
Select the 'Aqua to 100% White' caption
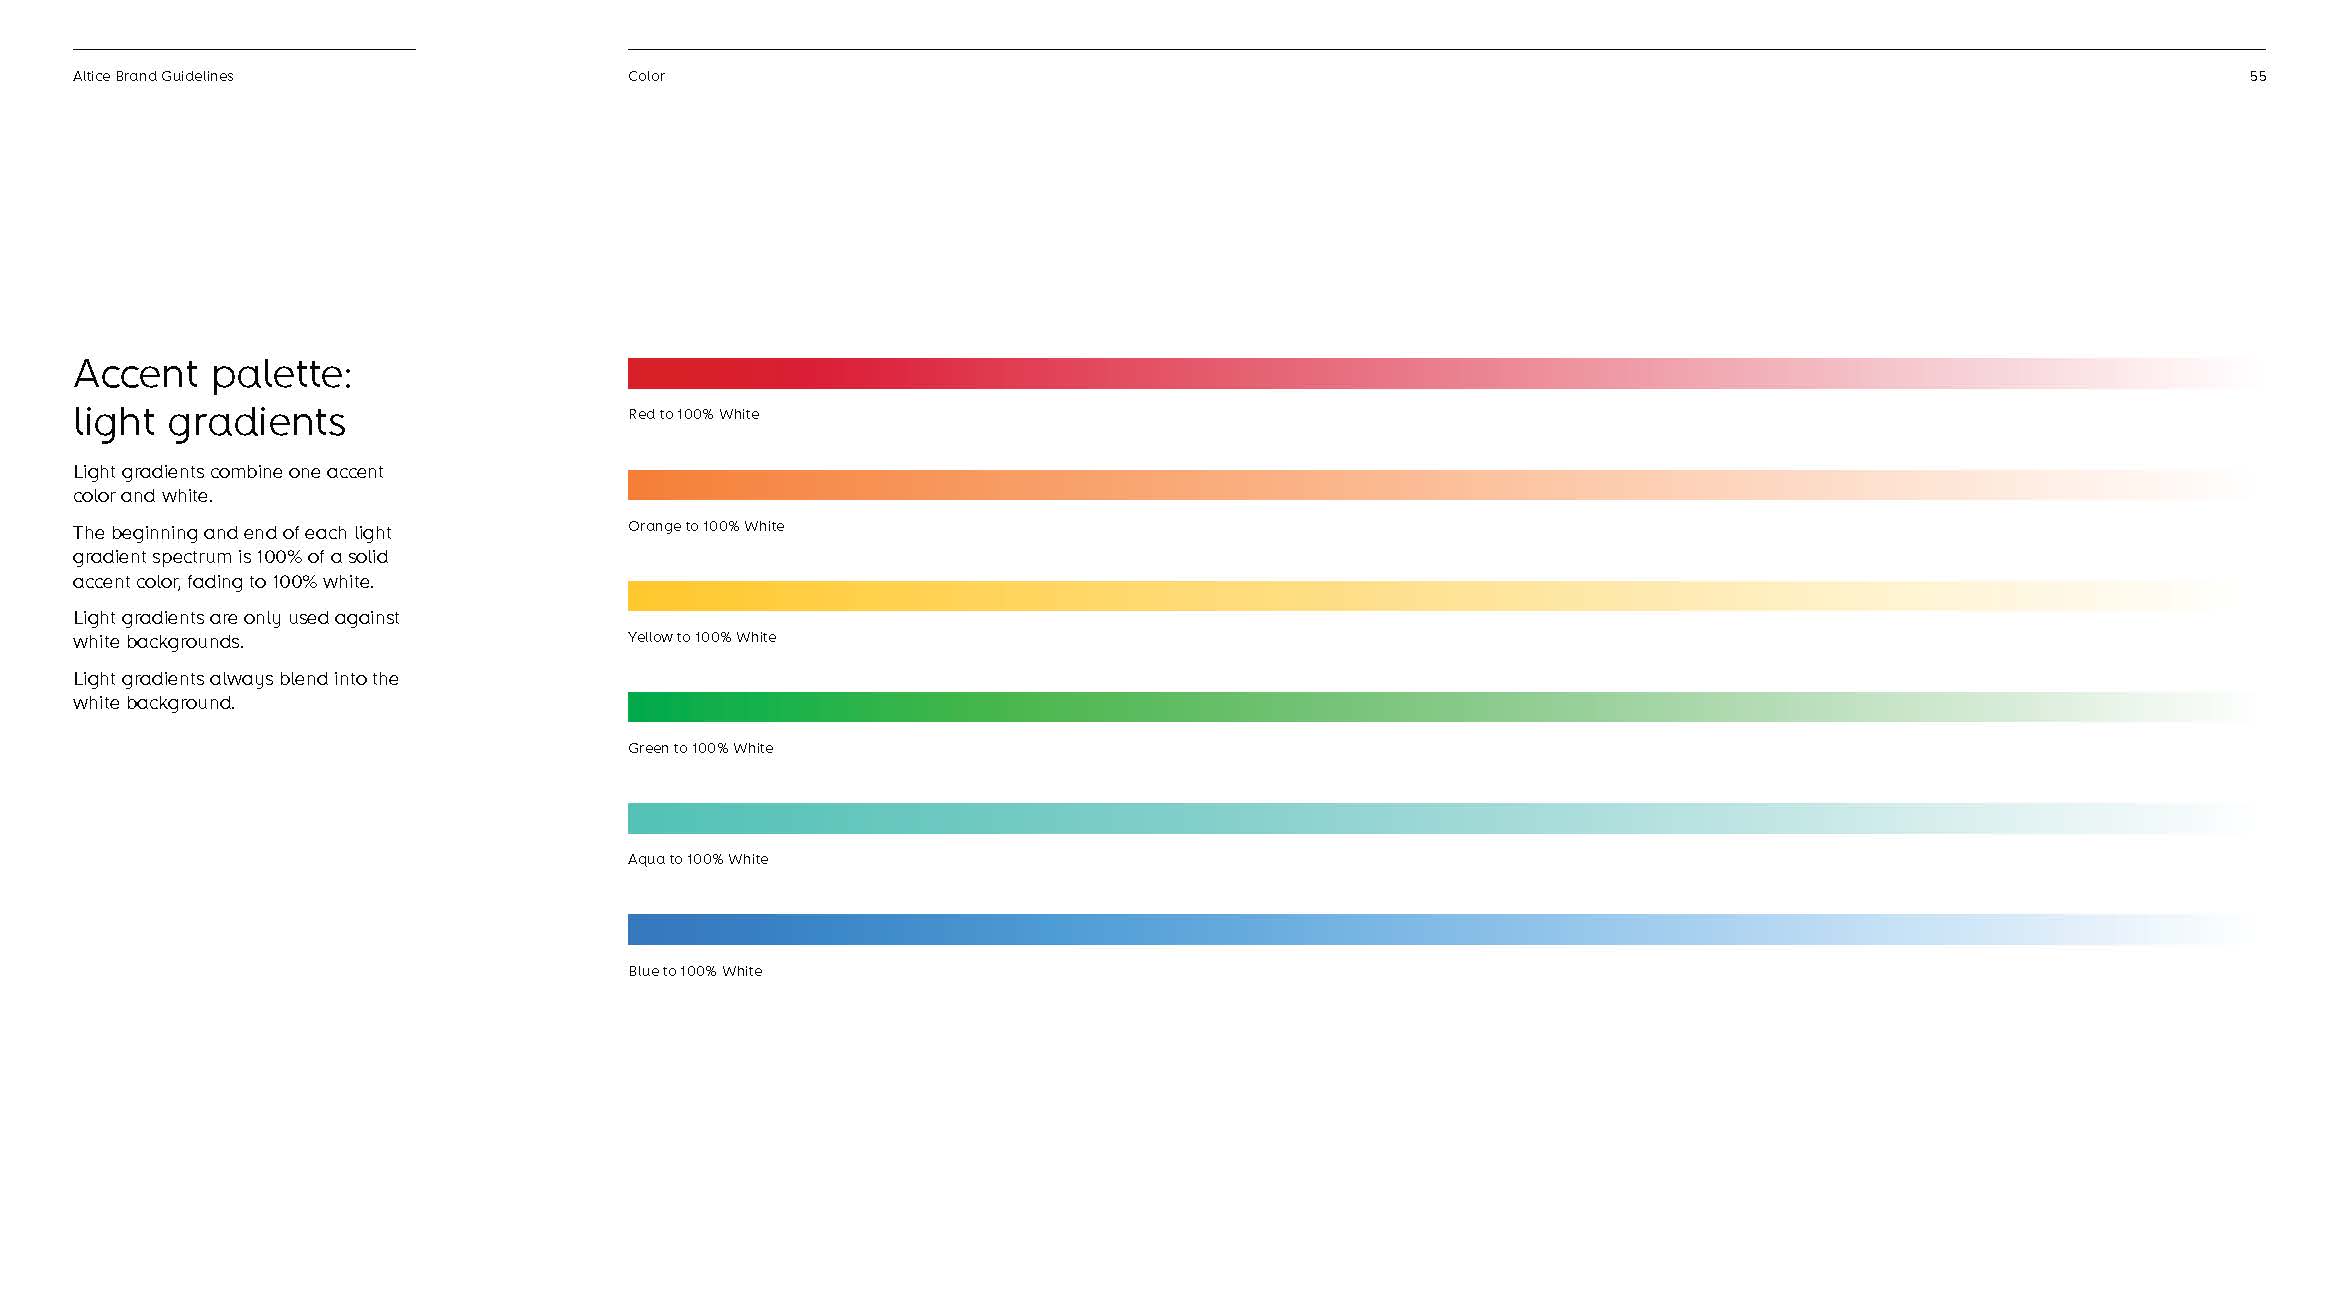tap(698, 859)
